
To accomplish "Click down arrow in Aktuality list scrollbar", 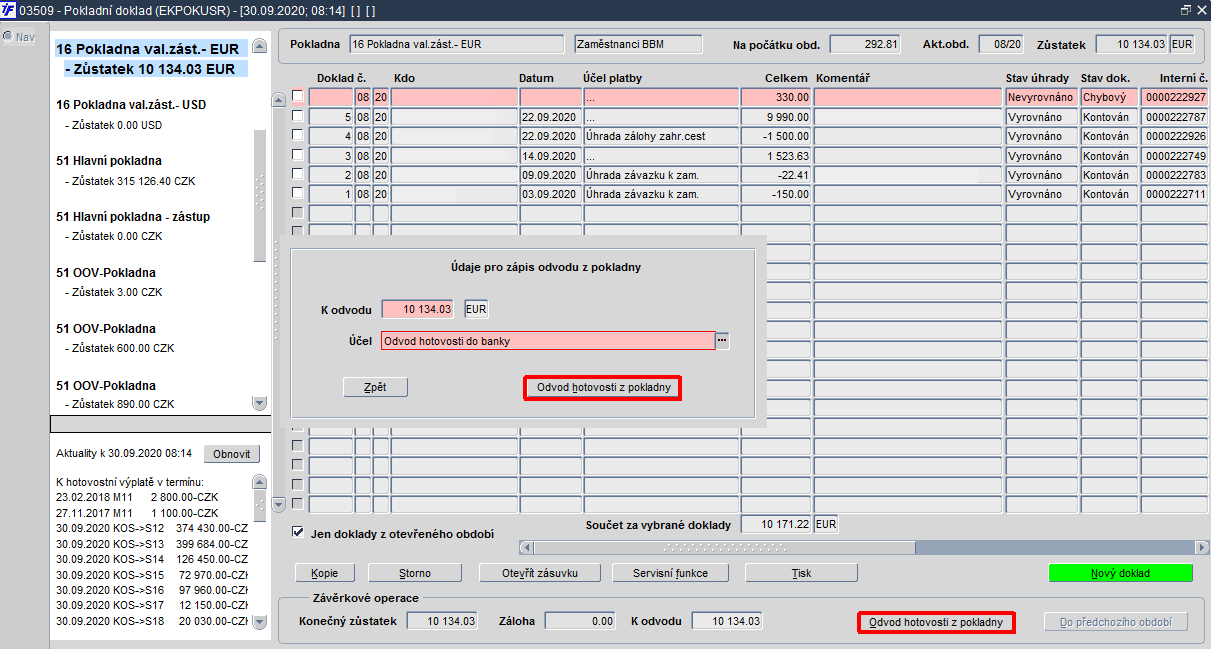I will 260,621.
